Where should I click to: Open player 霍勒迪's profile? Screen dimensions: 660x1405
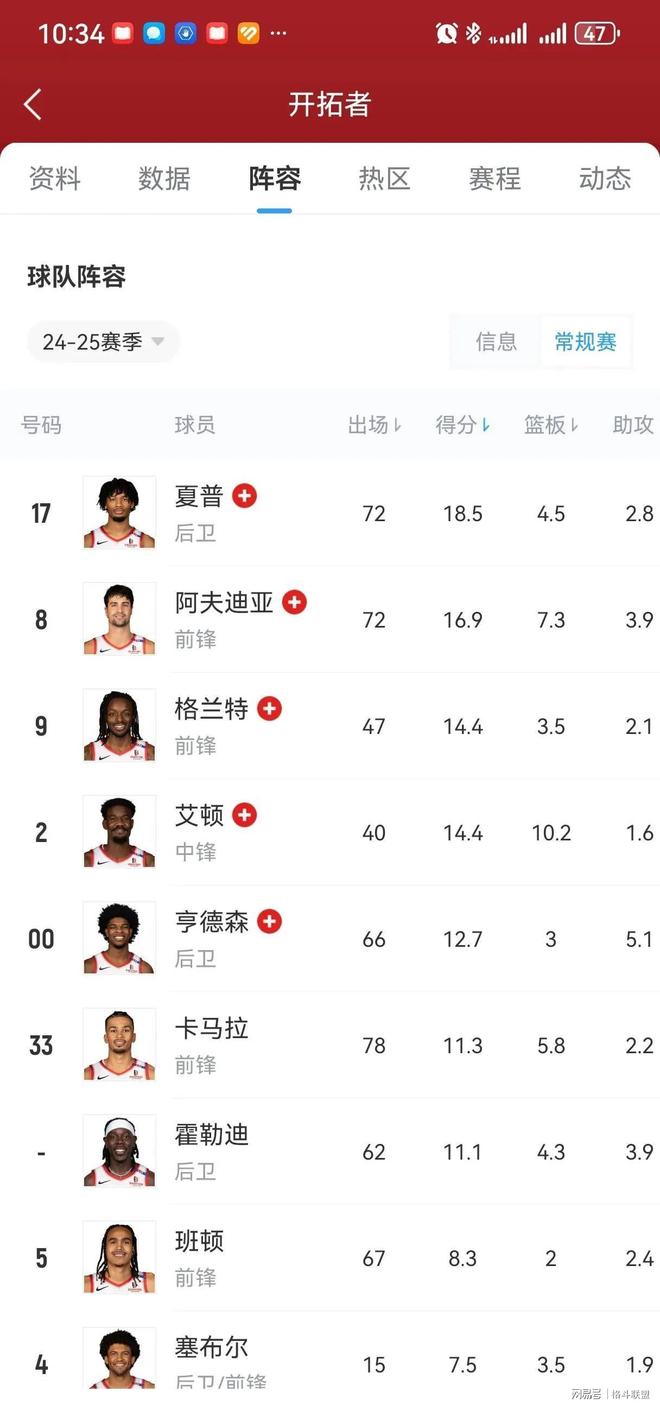click(x=211, y=1135)
